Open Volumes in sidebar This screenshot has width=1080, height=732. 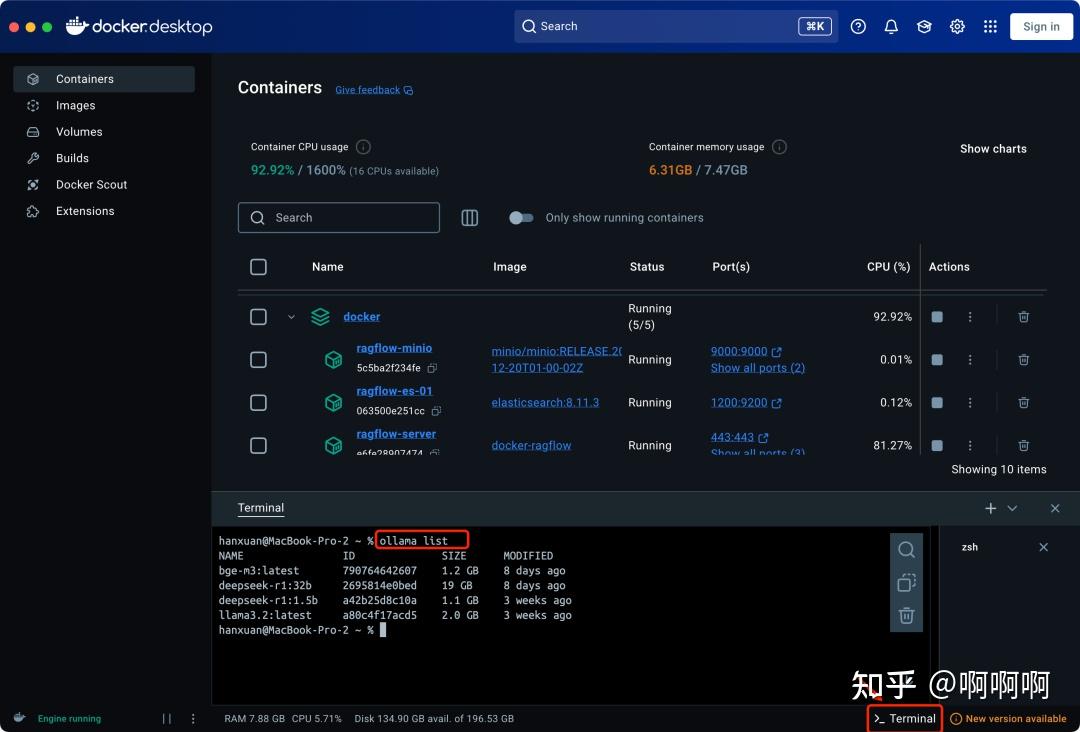(x=104, y=132)
